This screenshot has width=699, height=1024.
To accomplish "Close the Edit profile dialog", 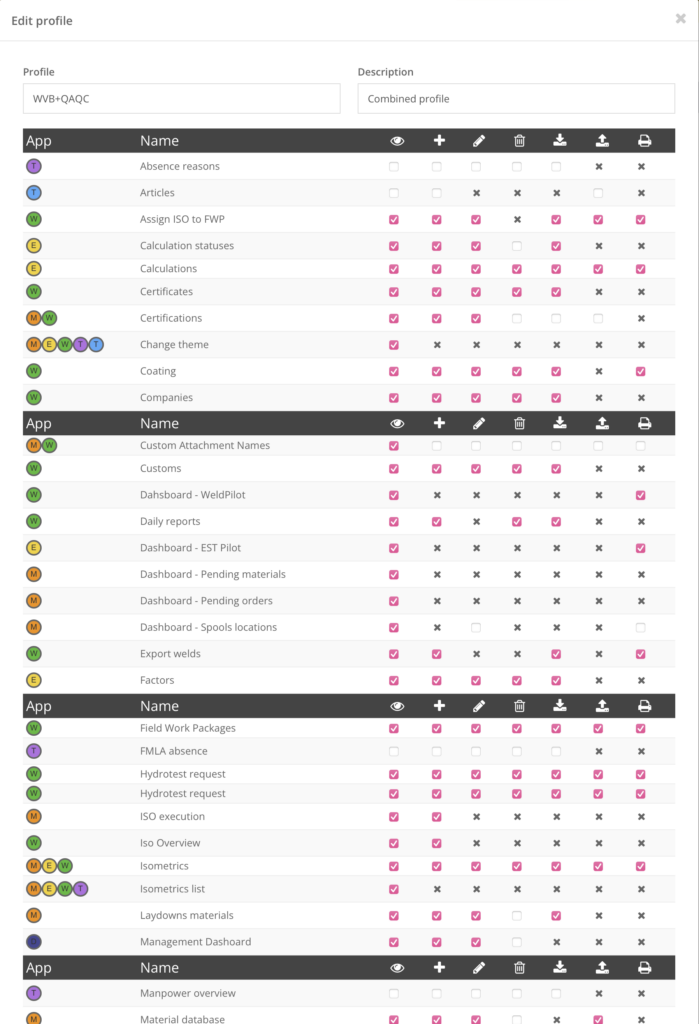I will (x=681, y=18).
